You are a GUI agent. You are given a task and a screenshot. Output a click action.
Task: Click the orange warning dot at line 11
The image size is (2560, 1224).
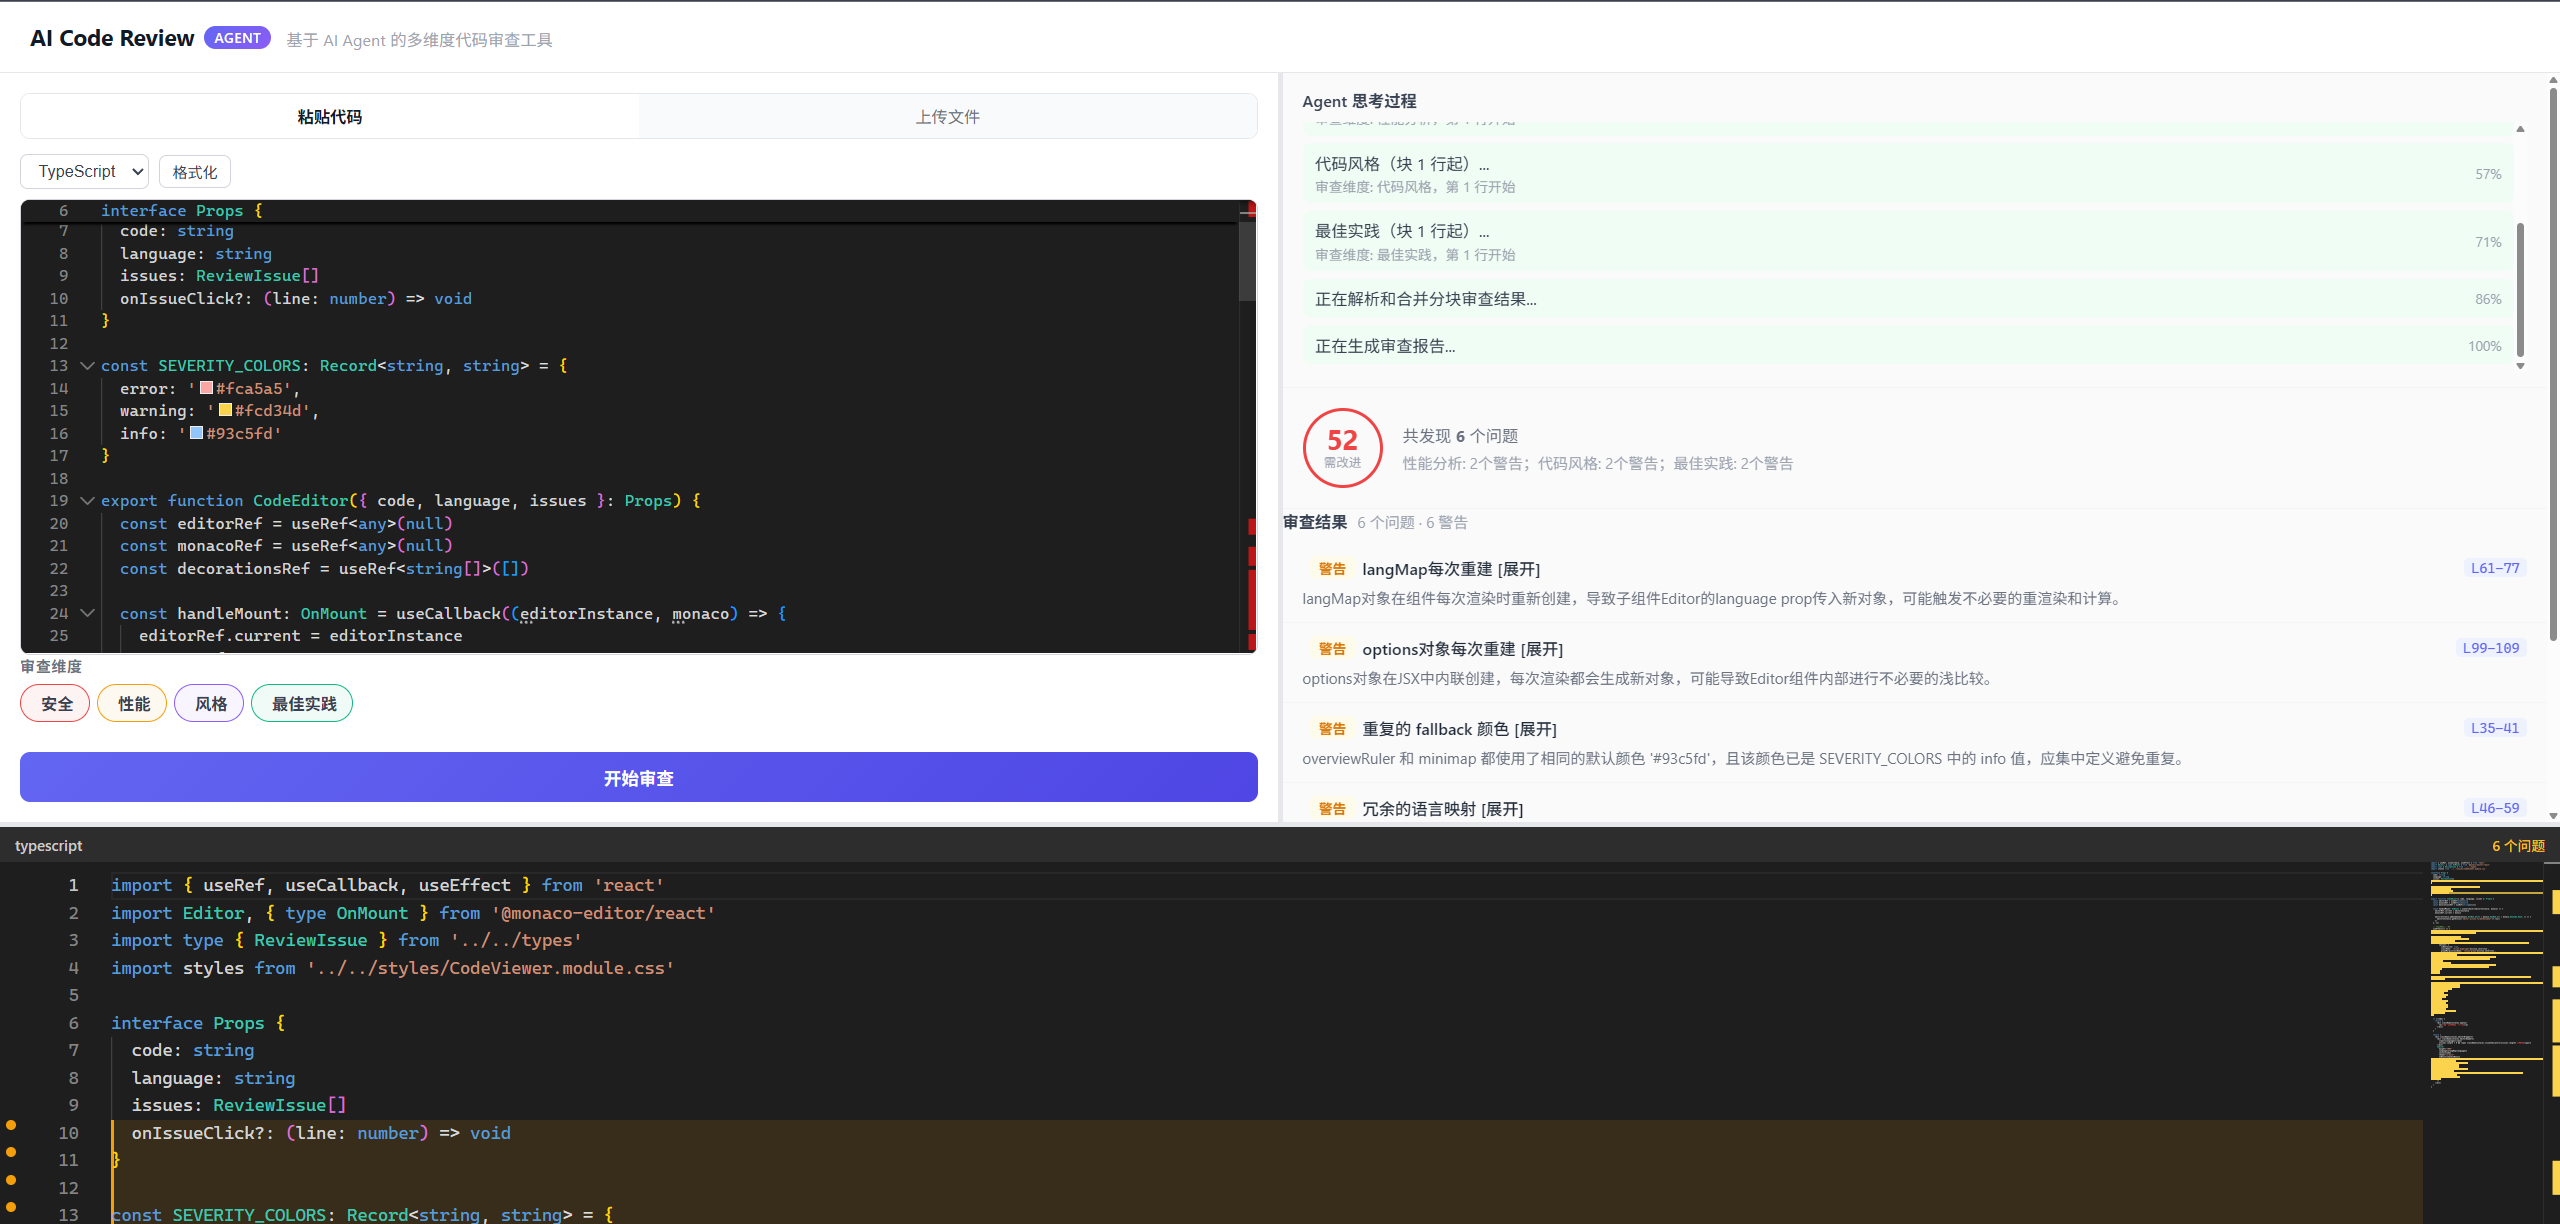11,1152
